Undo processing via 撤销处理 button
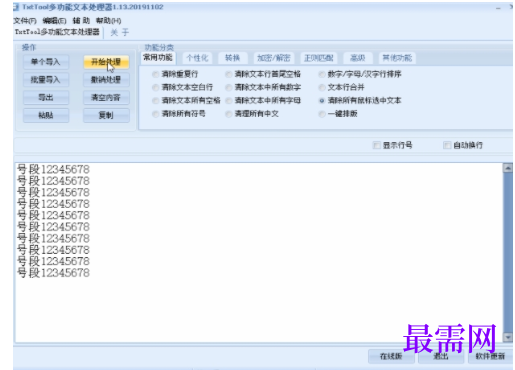The image size is (515, 370). click(x=106, y=80)
